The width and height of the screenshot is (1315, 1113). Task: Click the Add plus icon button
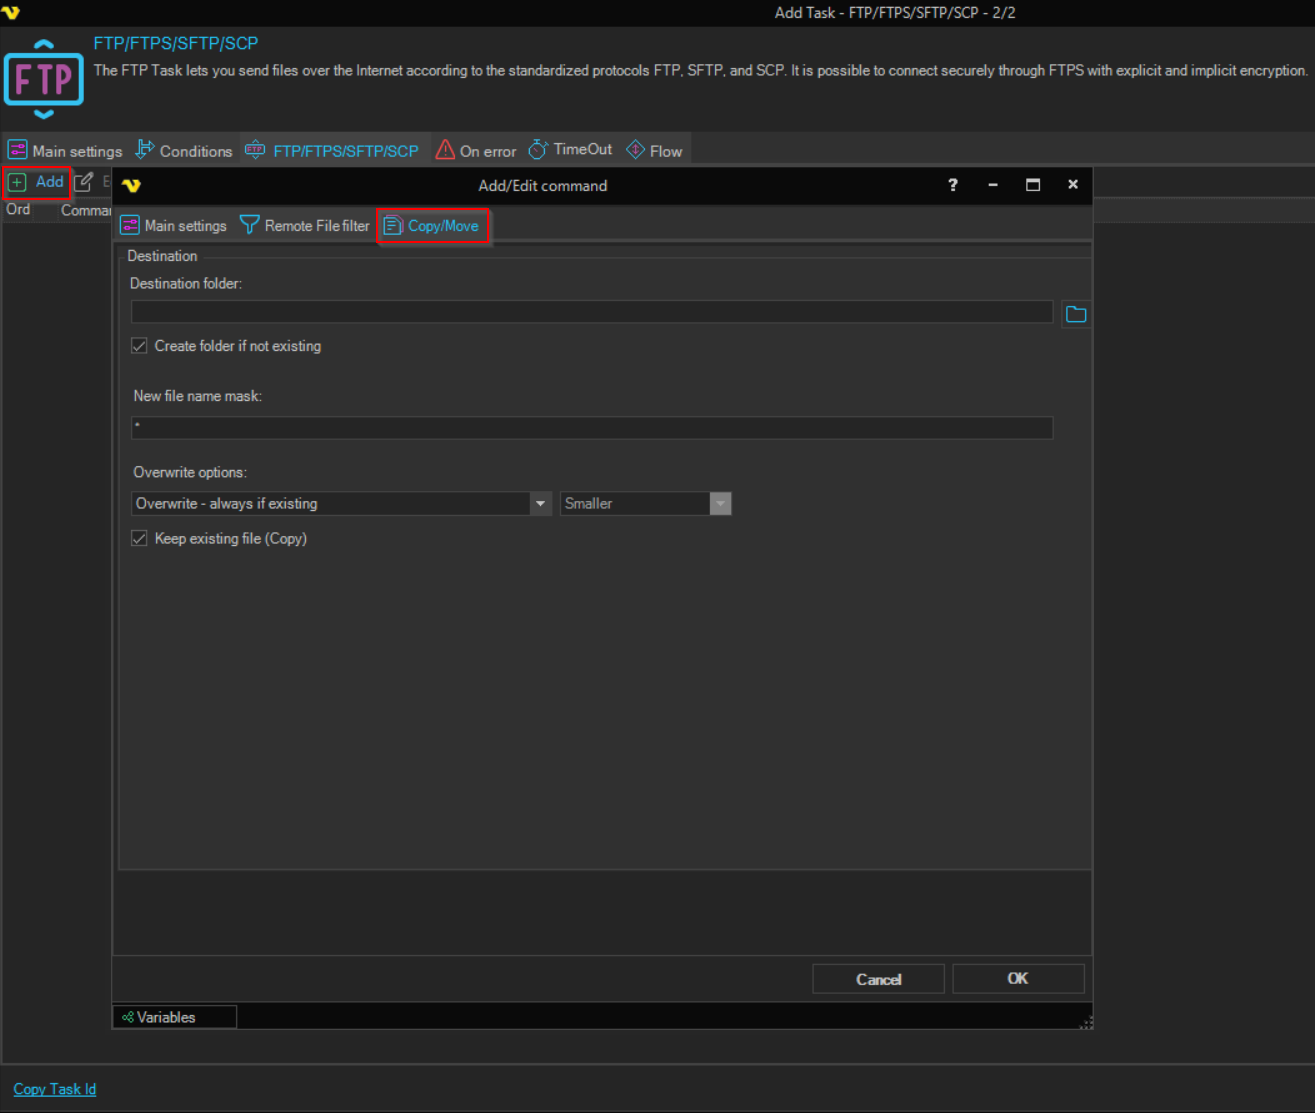point(37,182)
